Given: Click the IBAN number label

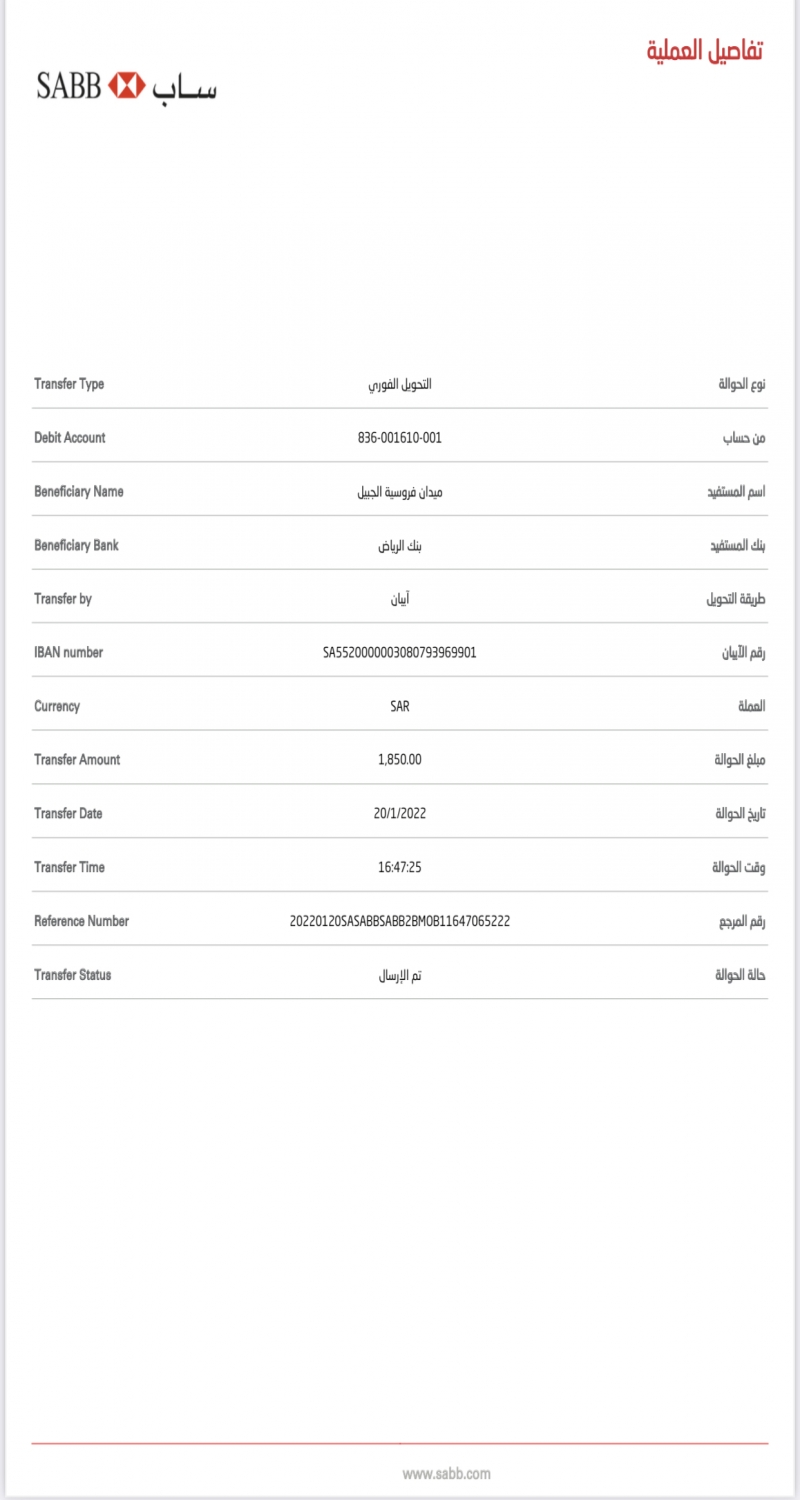Looking at the screenshot, I should 69,652.
